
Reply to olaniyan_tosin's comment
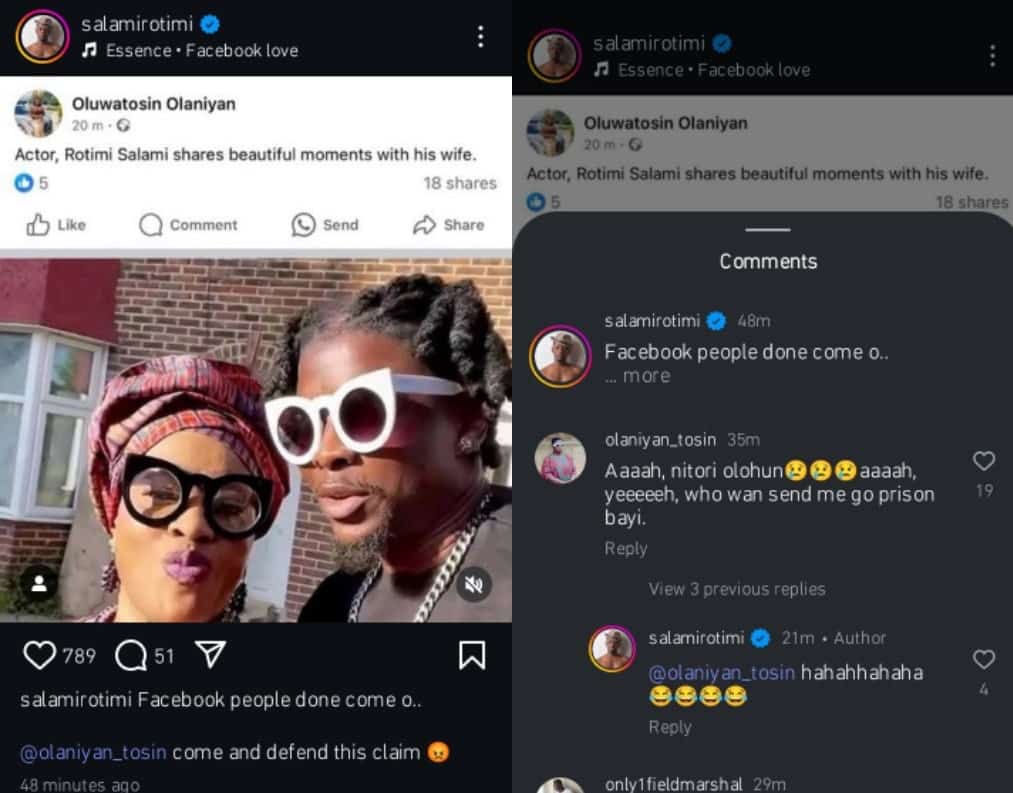(x=626, y=548)
